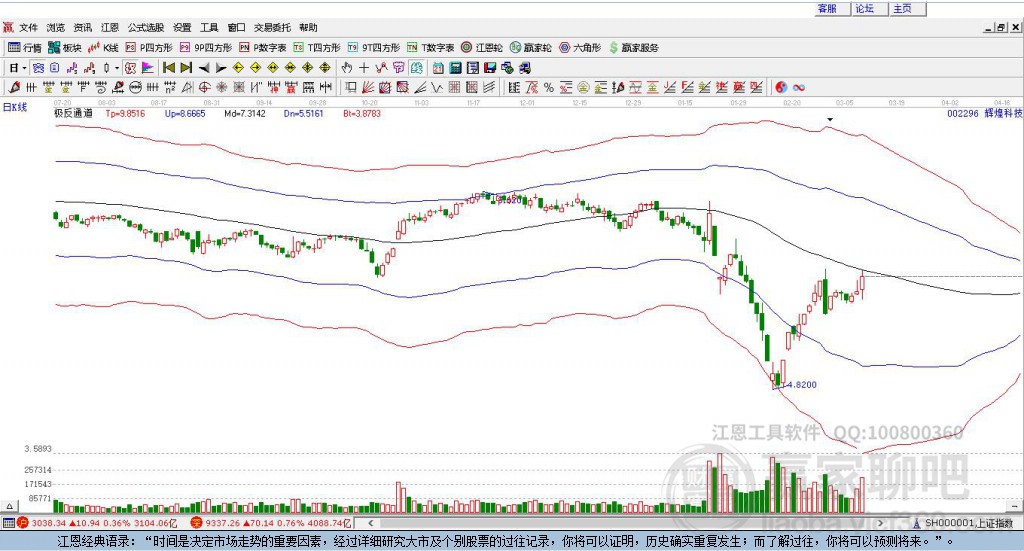The height and width of the screenshot is (551, 1024).
Task: Click the date 01-15 on time axis
Action: coord(685,103)
